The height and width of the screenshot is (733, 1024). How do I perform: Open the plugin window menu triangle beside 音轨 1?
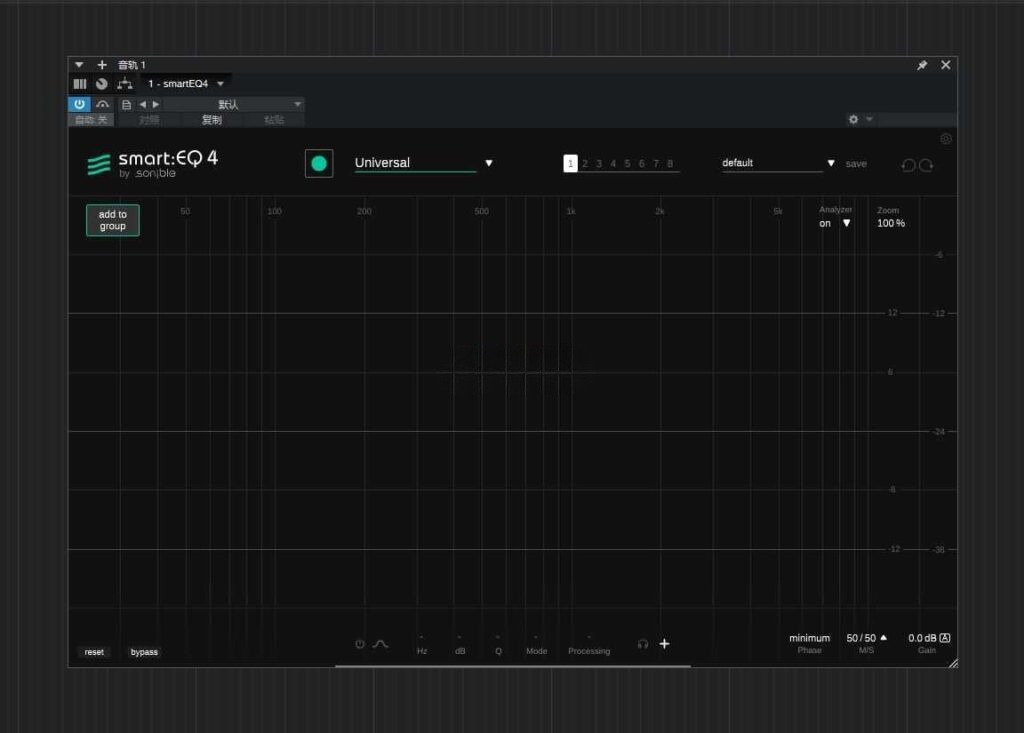click(79, 65)
